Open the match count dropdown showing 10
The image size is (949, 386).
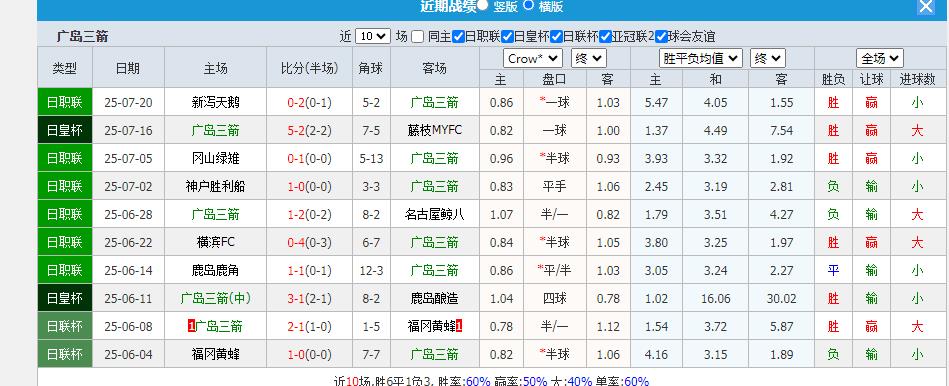click(372, 36)
